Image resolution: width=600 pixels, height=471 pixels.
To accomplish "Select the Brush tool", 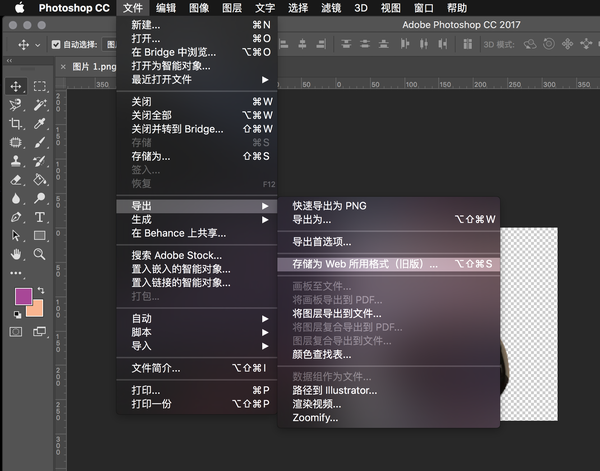I will coord(39,142).
